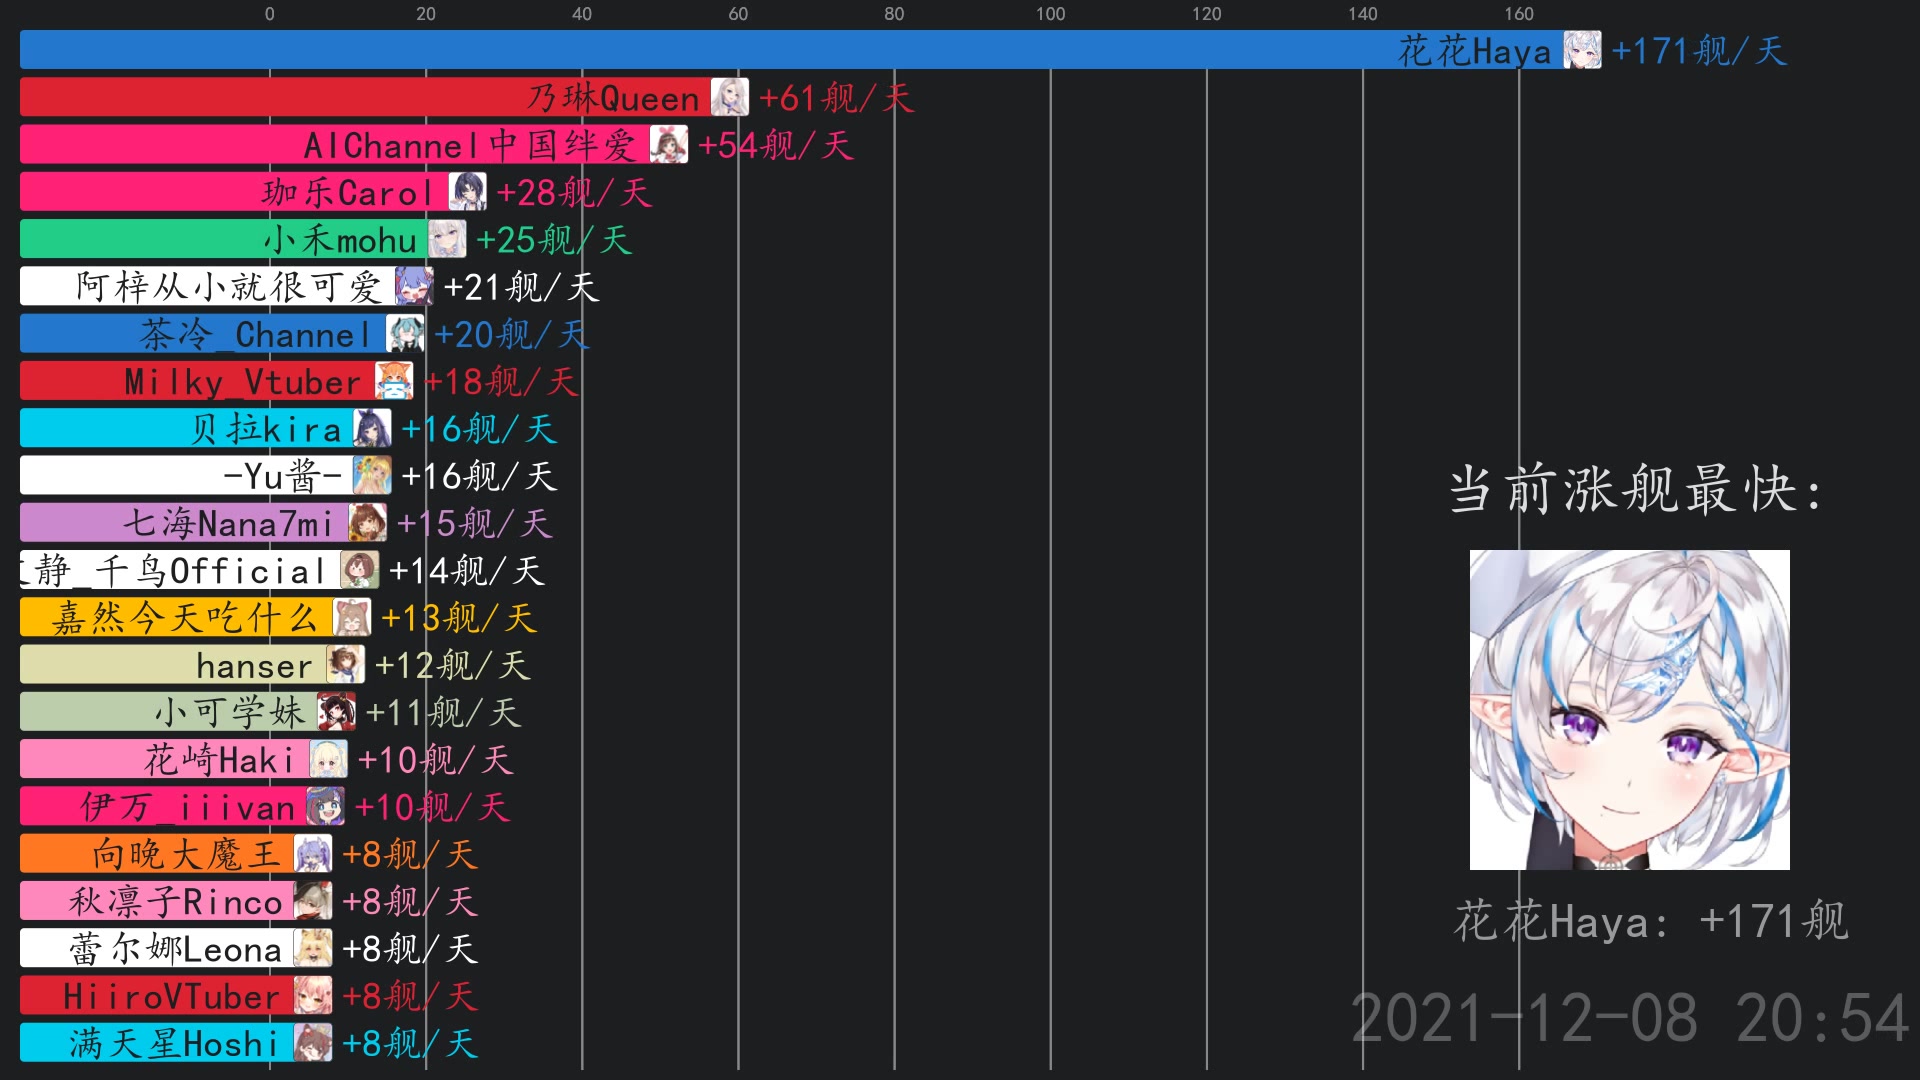Click the +15舰/天 value text
The width and height of the screenshot is (1920, 1080).
[x=474, y=524]
